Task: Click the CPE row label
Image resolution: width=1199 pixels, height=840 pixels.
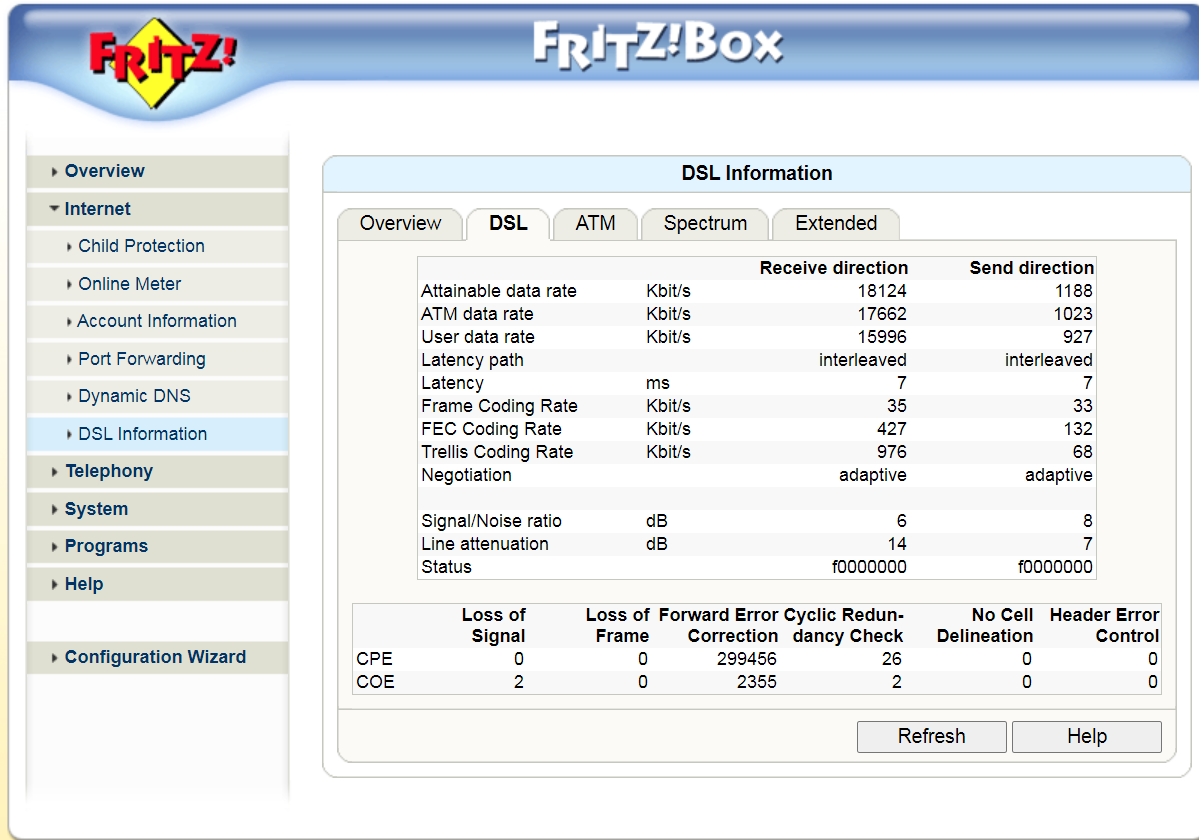Action: coord(375,659)
